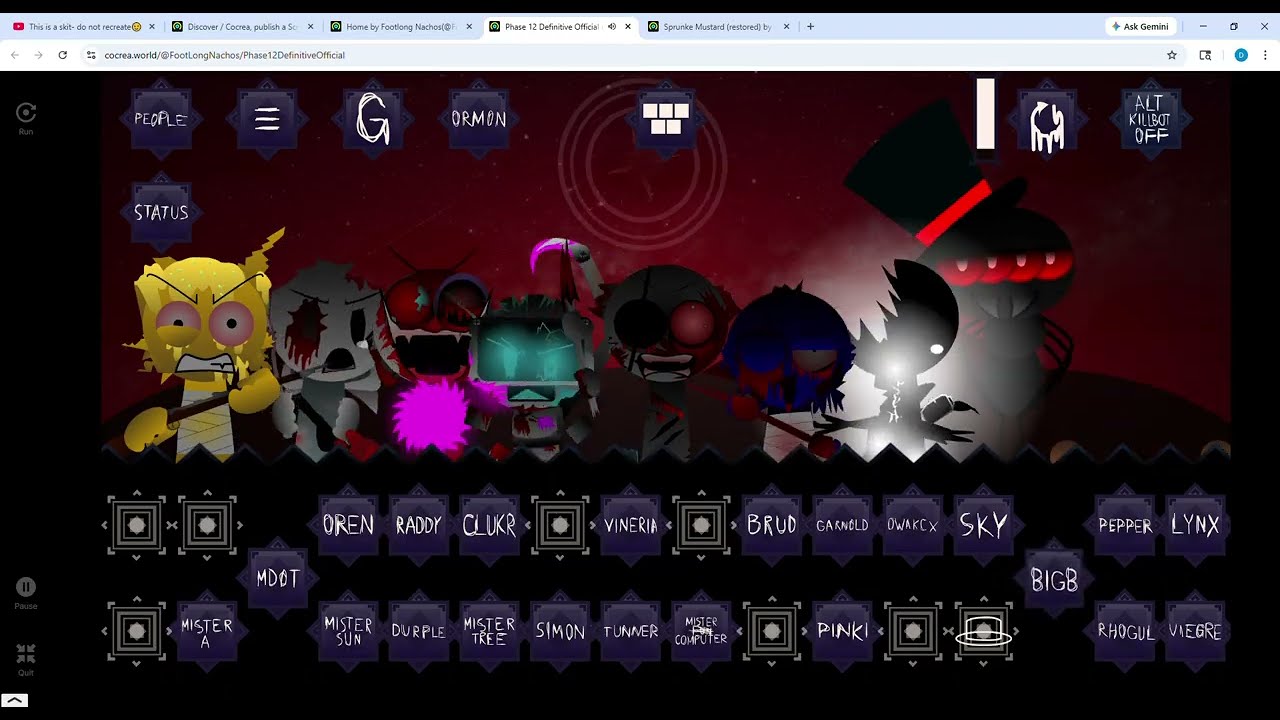Pick the GARNOLD character tile

point(842,525)
